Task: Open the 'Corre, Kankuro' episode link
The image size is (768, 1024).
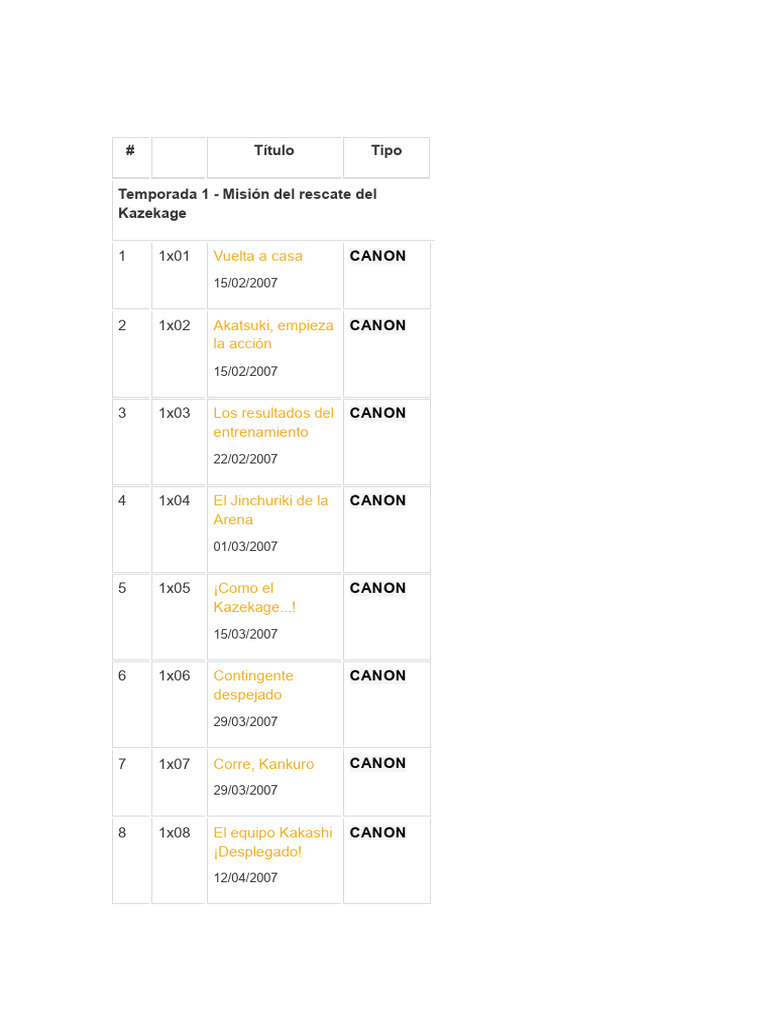Action: pos(263,764)
